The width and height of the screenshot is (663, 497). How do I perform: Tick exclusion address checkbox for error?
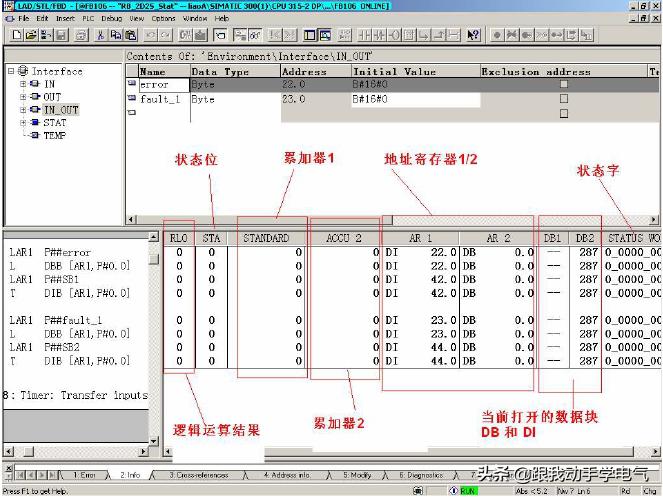click(564, 84)
